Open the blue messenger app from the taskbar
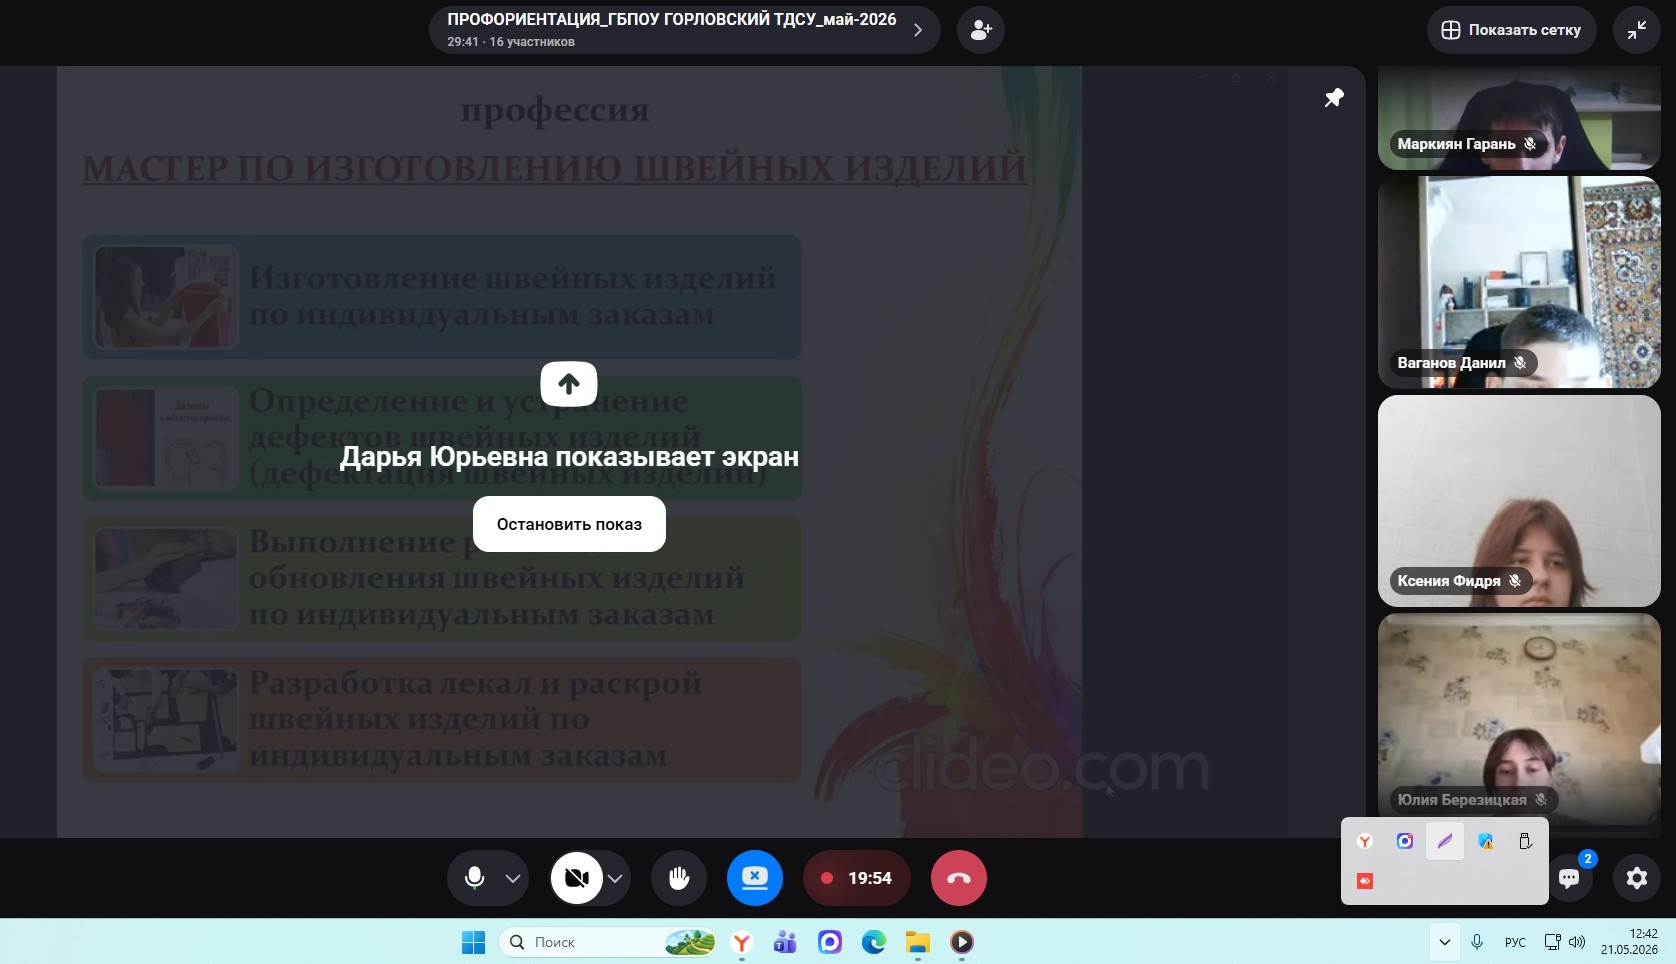Screen dimensions: 1676x964 829,942
